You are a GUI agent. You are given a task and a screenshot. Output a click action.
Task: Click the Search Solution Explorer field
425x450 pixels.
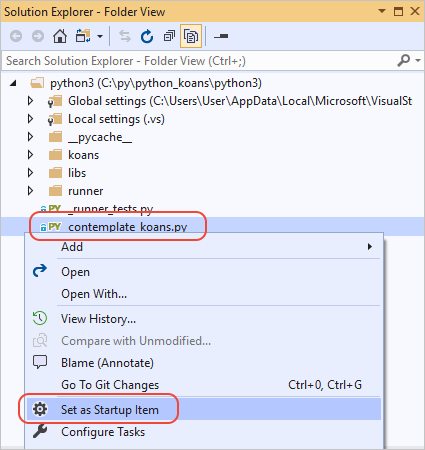(200, 61)
